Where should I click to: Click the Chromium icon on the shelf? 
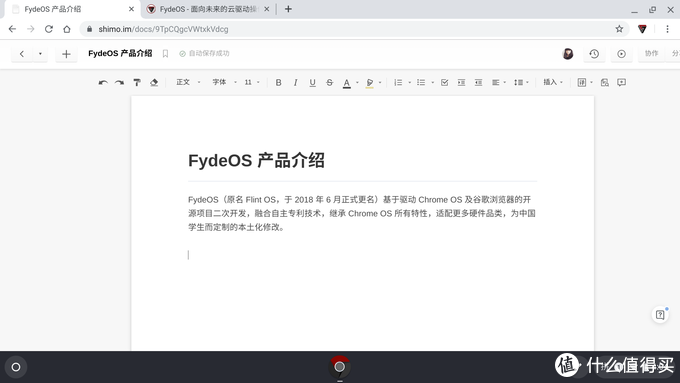click(x=340, y=367)
